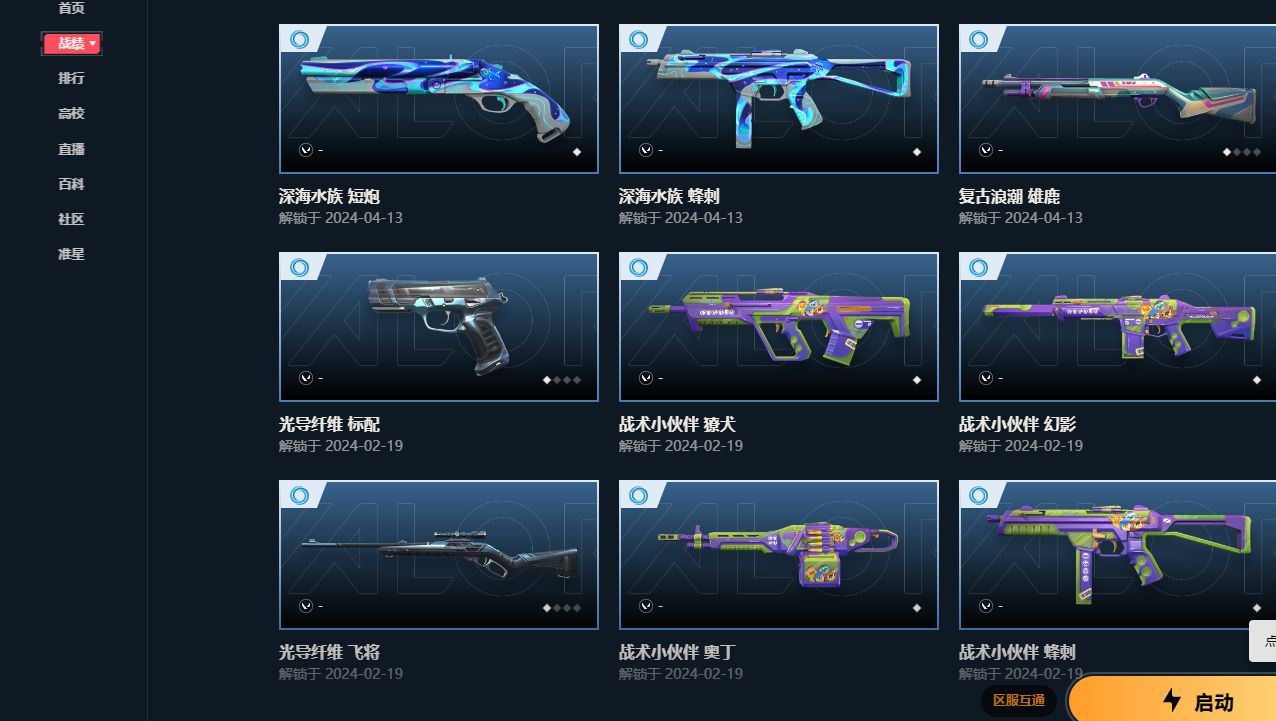1276x721 pixels.
Task: Click the tier badge on the 复古浪潮 雄鹿 card
Action: (x=978, y=39)
